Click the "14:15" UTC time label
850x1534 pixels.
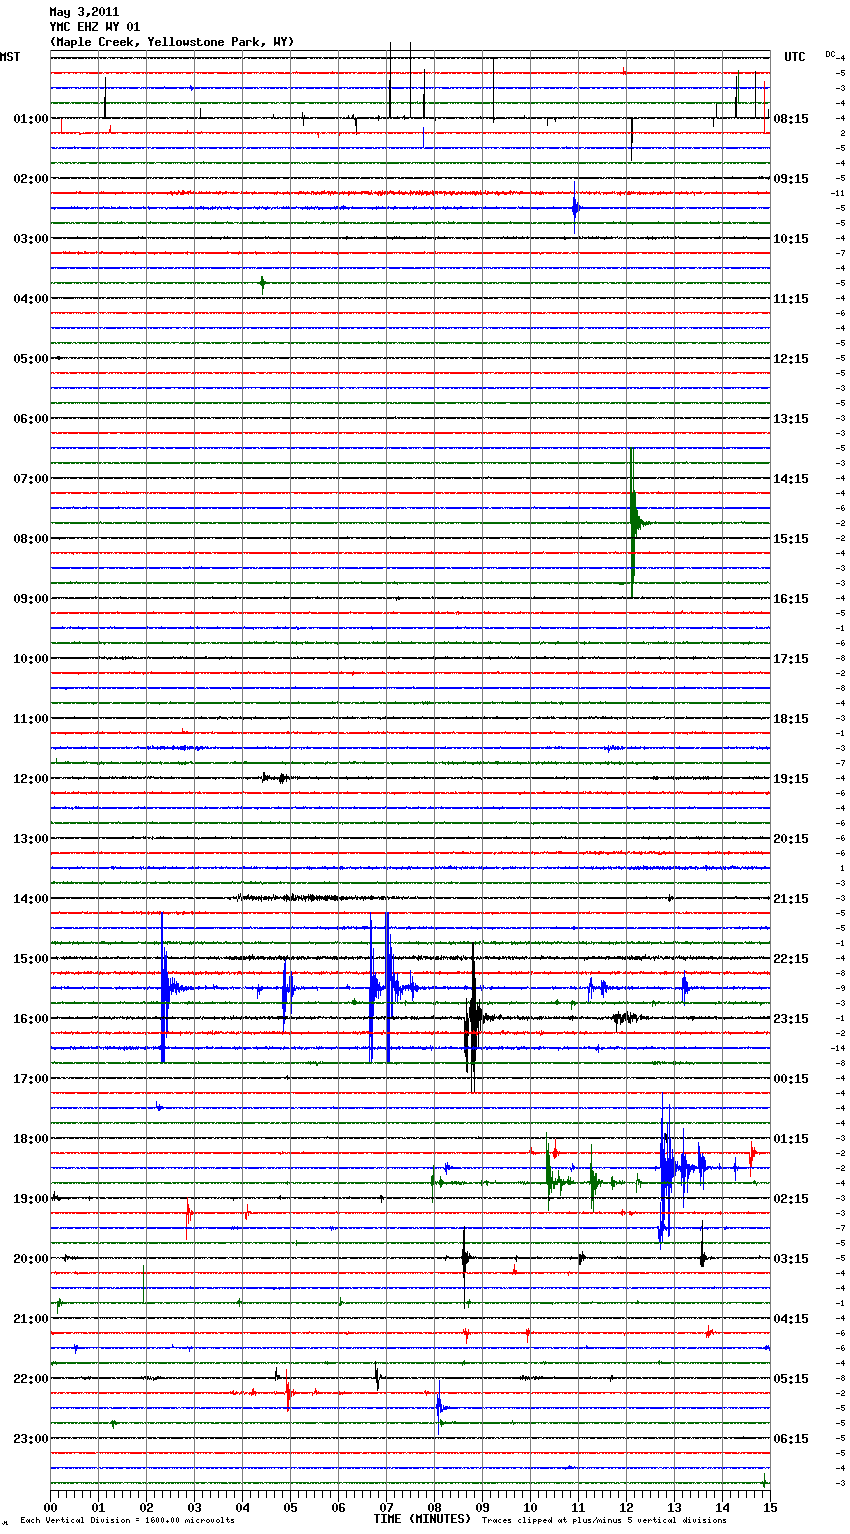pos(791,479)
